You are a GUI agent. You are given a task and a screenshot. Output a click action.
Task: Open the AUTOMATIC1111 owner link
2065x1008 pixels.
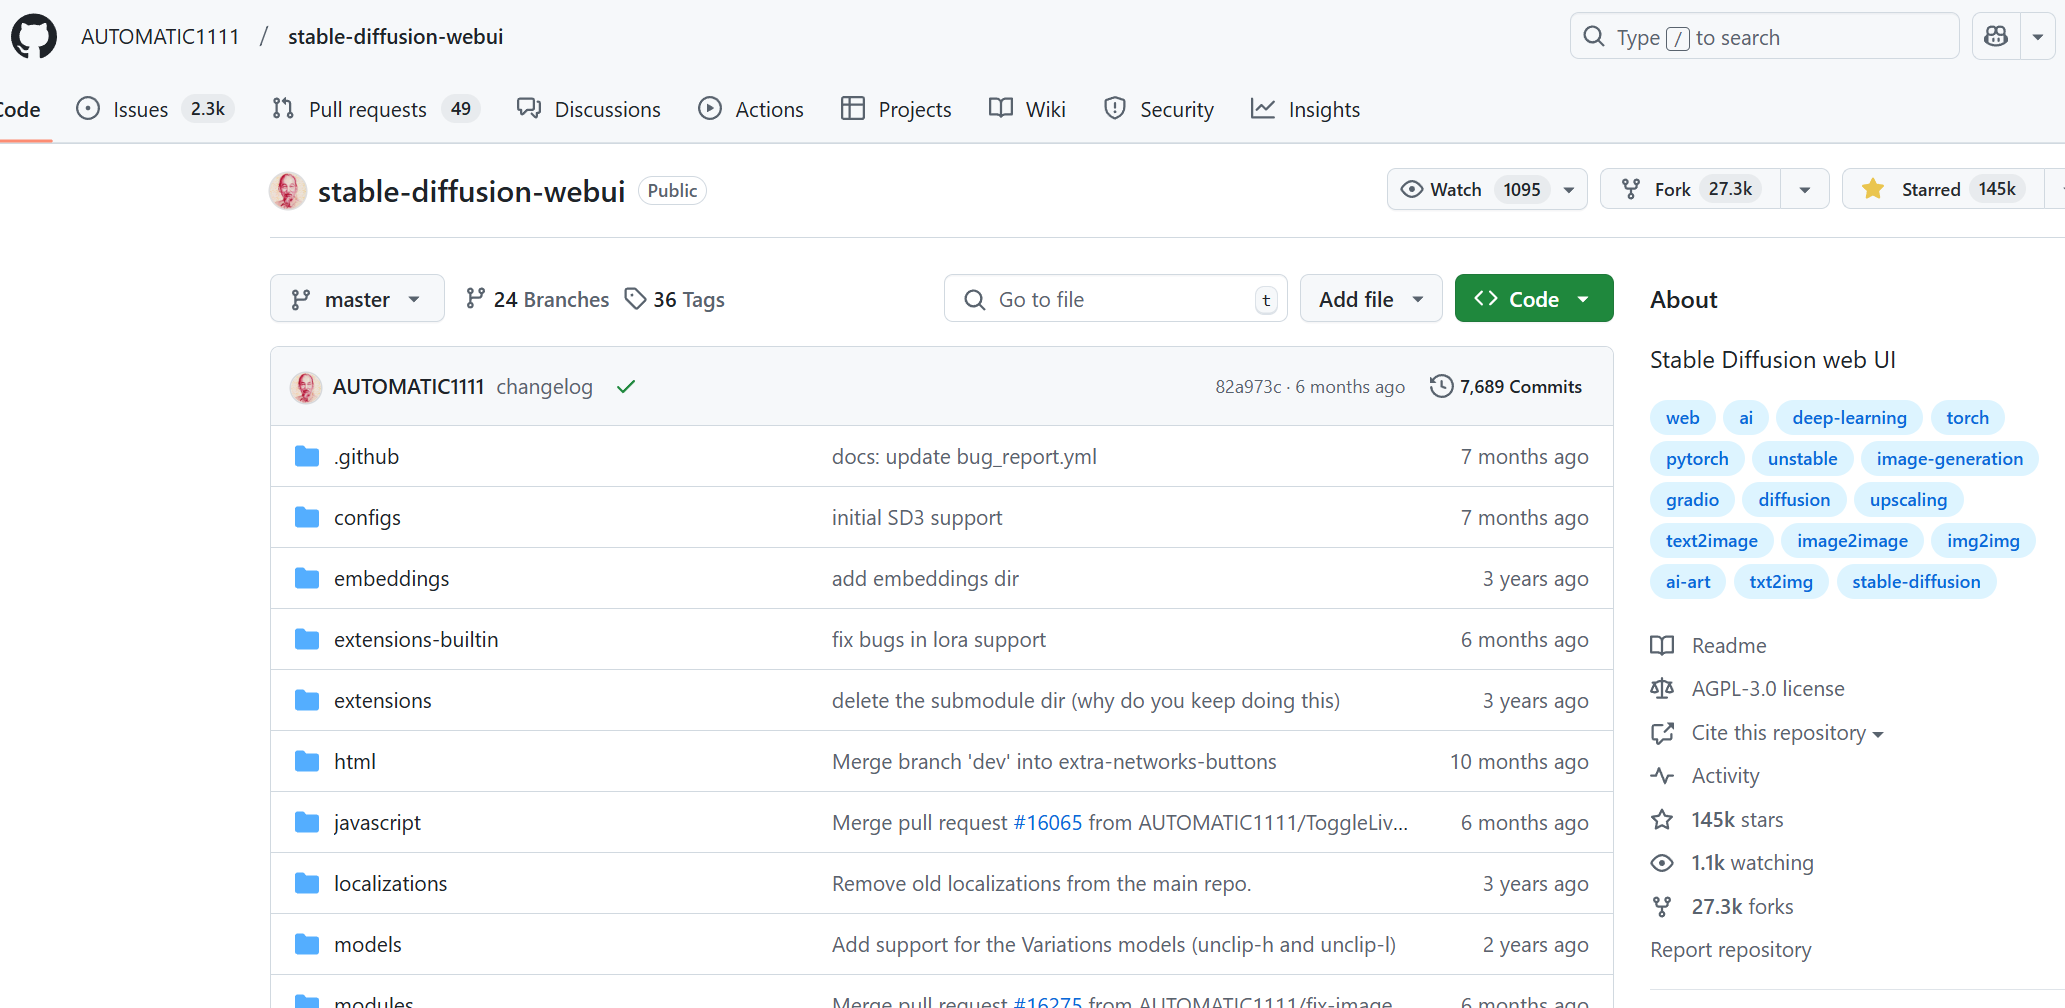pos(160,37)
